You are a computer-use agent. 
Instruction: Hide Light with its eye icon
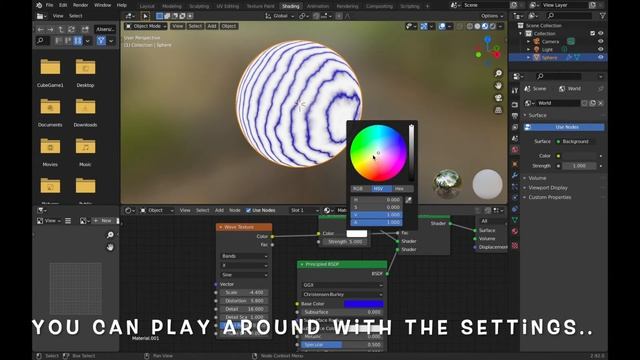[x=600, y=49]
